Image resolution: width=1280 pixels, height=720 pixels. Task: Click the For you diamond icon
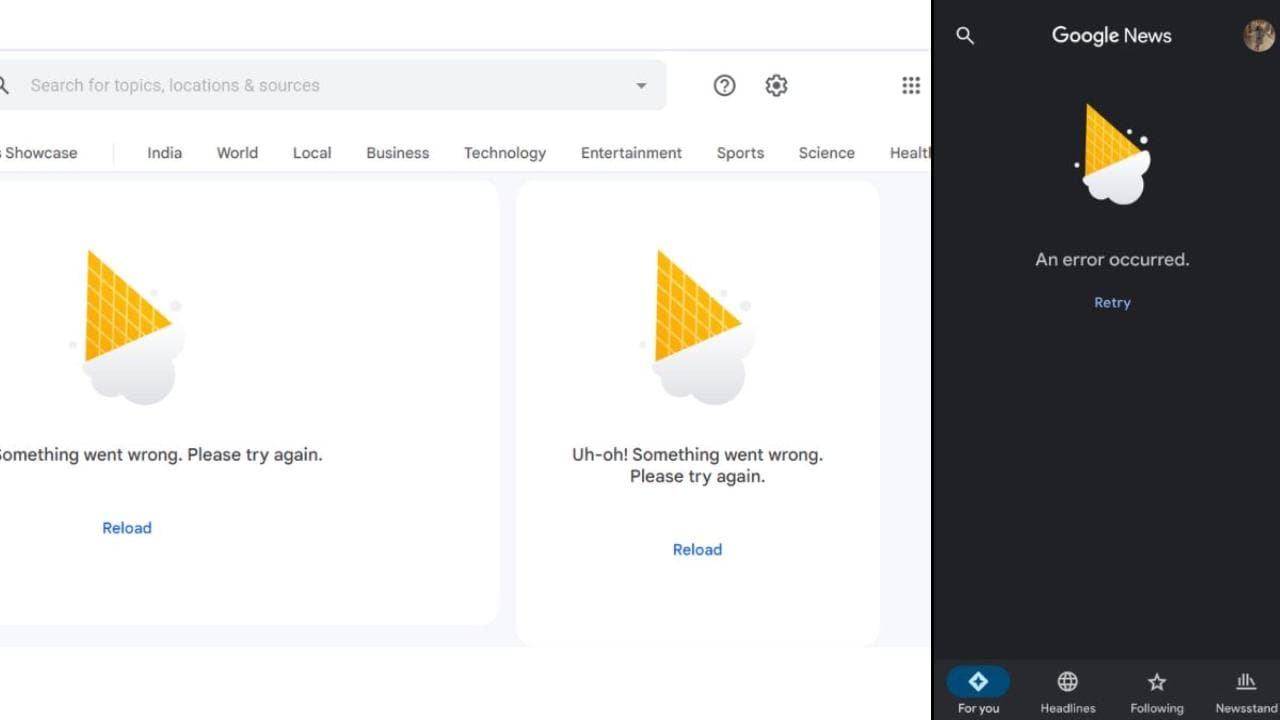coord(978,682)
